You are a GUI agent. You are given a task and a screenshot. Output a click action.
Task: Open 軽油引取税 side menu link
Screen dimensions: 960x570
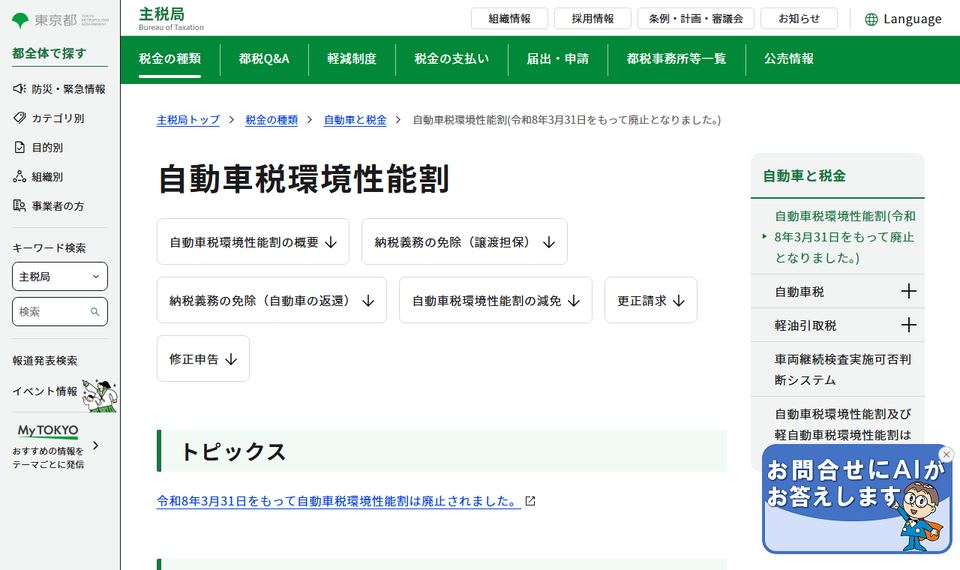point(805,326)
